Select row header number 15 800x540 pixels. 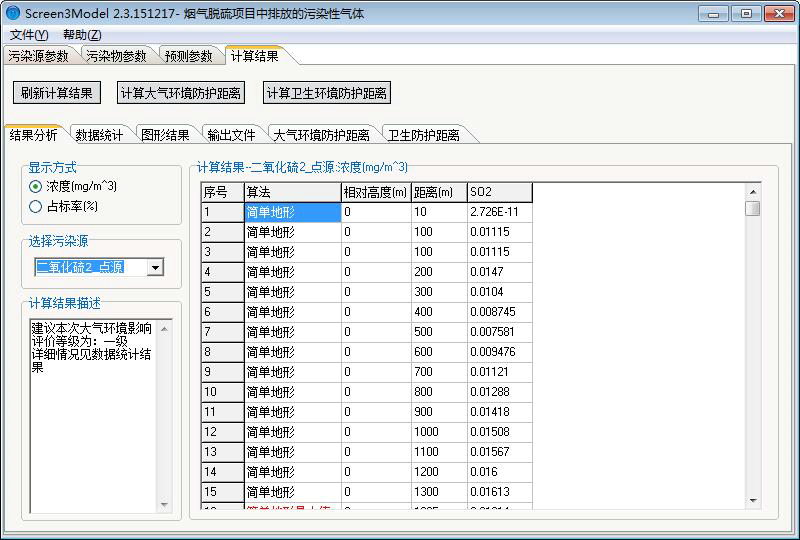point(222,492)
